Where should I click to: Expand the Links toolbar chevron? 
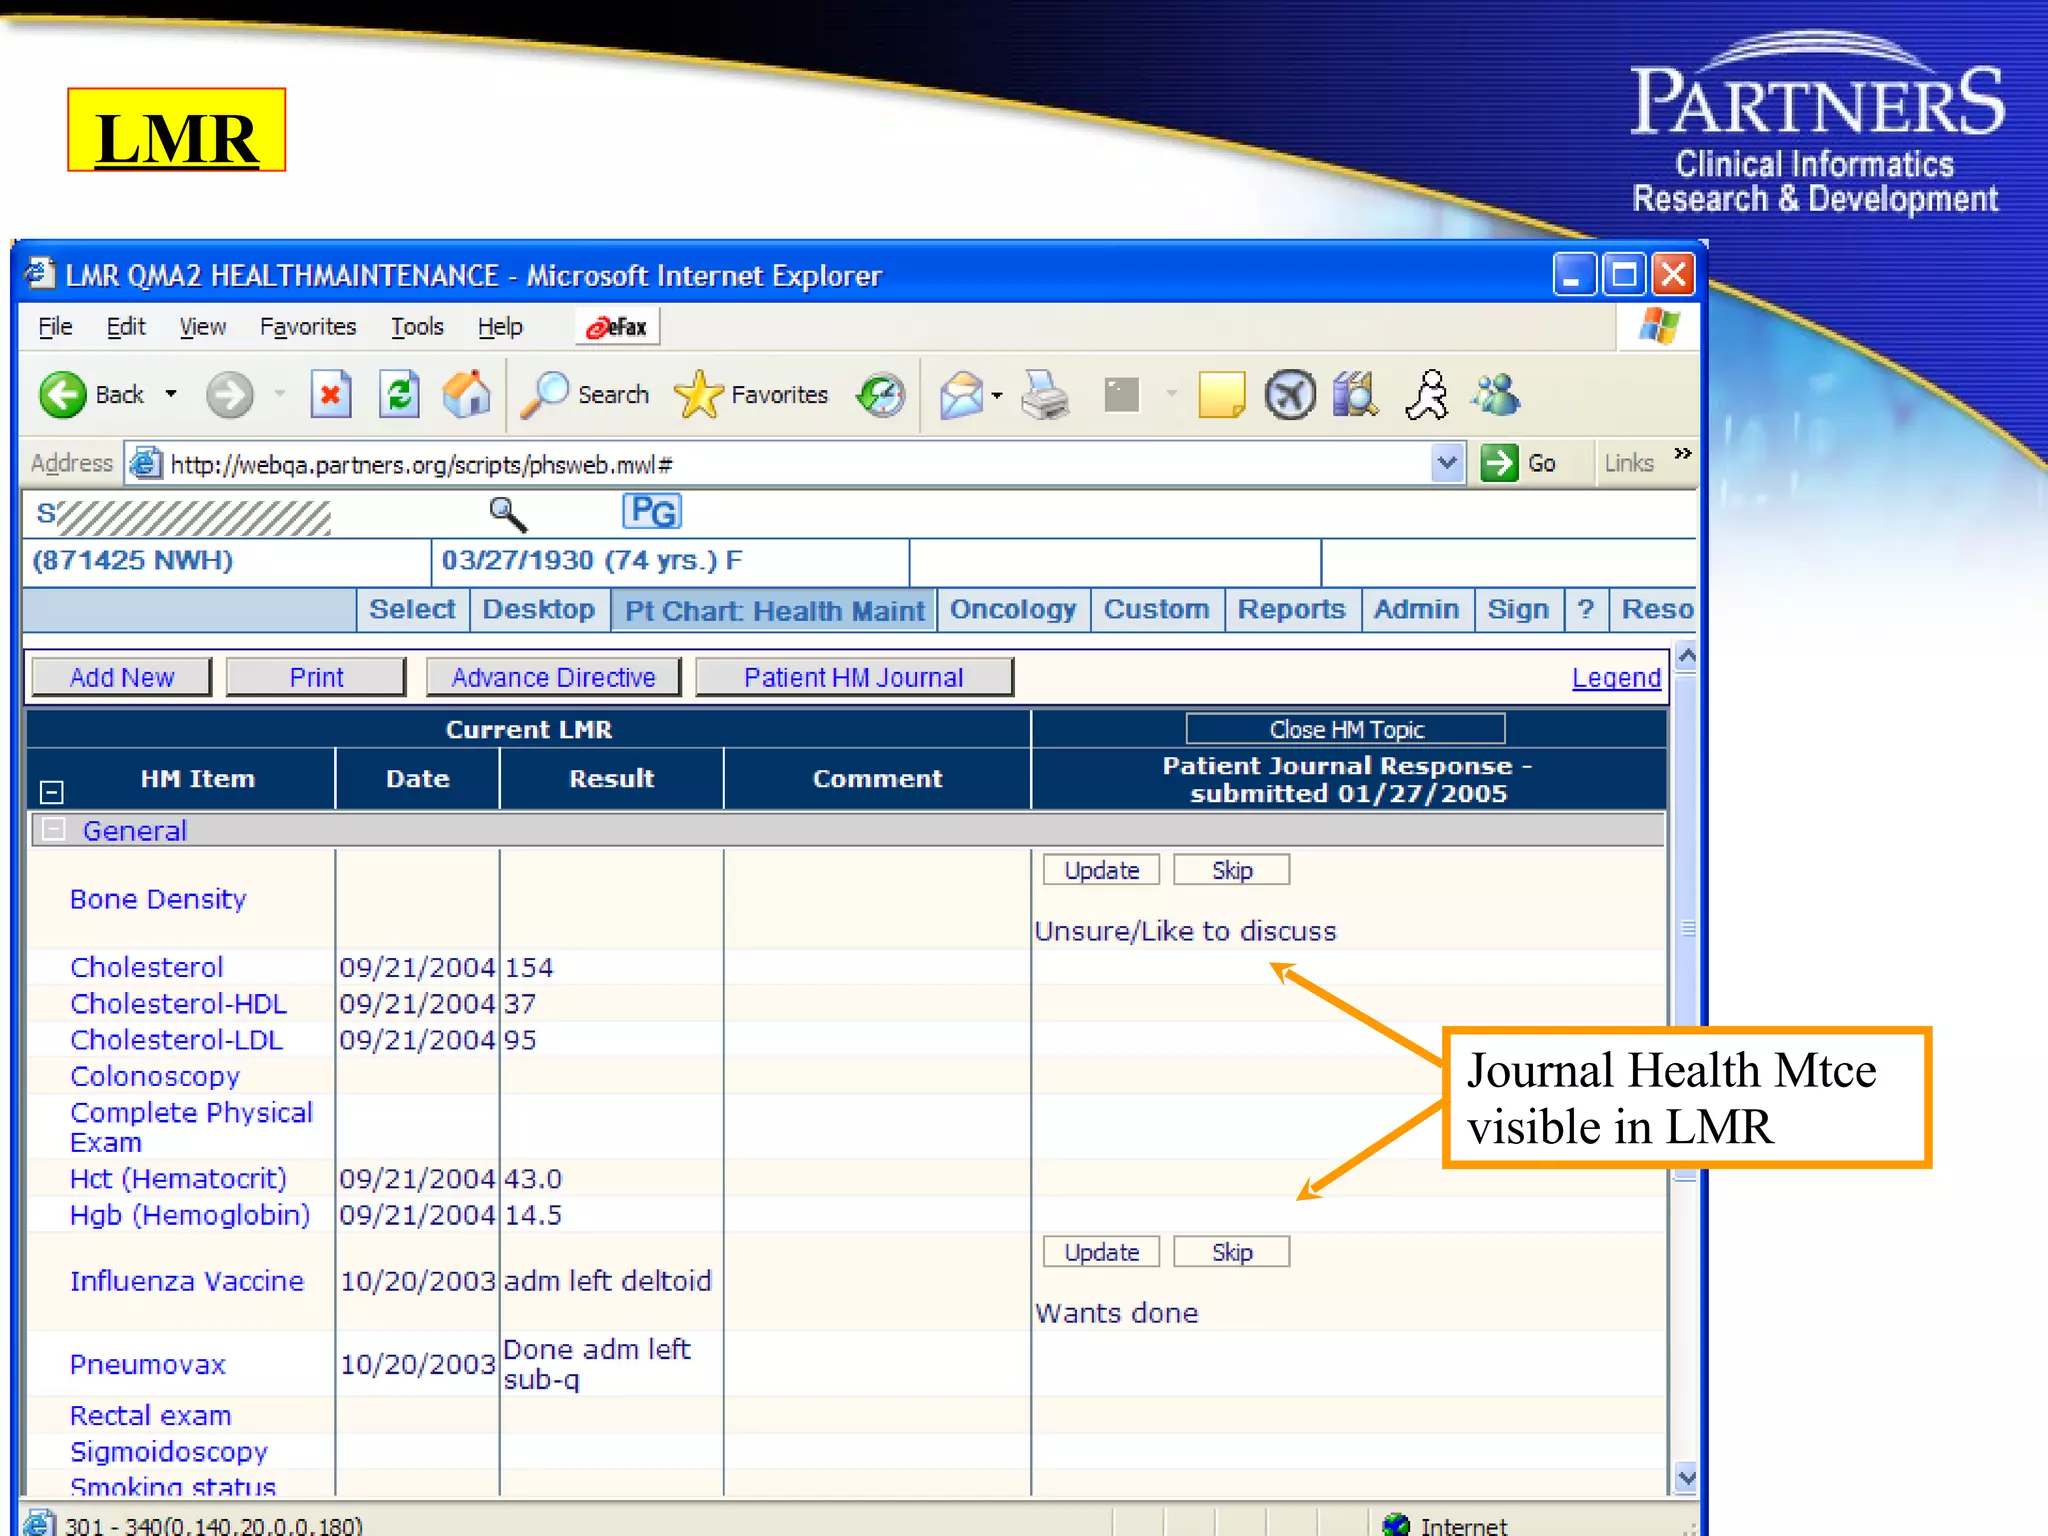click(x=1683, y=454)
